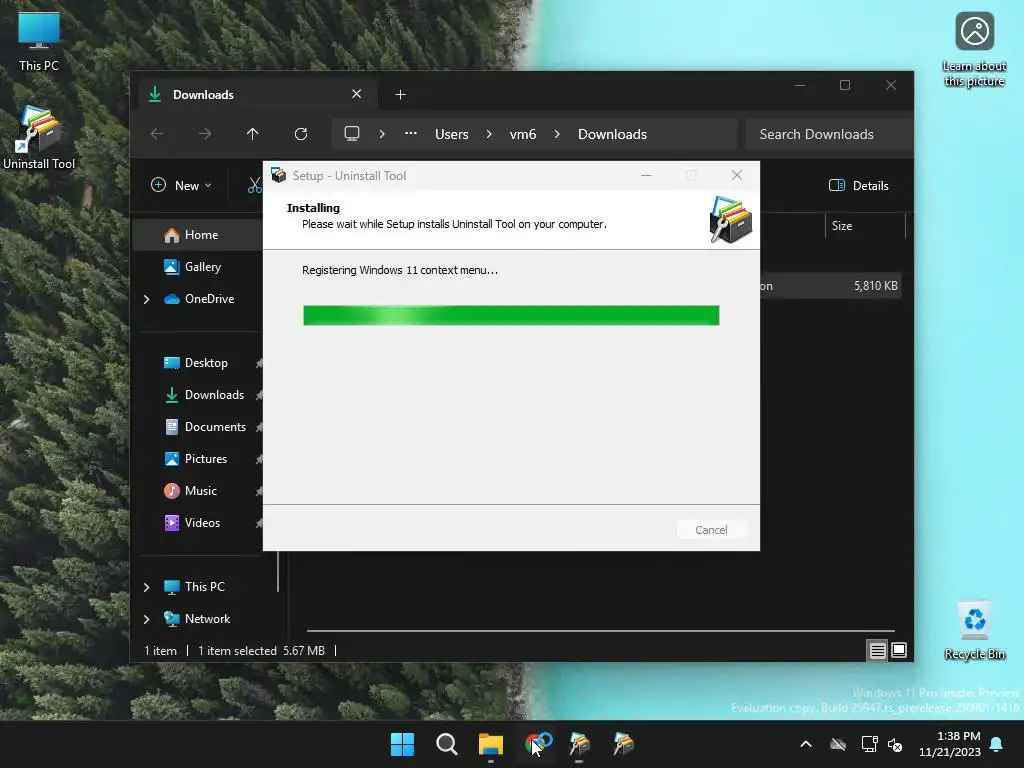1024x768 pixels.
Task: Go back in File Explorer
Action: pos(157,134)
